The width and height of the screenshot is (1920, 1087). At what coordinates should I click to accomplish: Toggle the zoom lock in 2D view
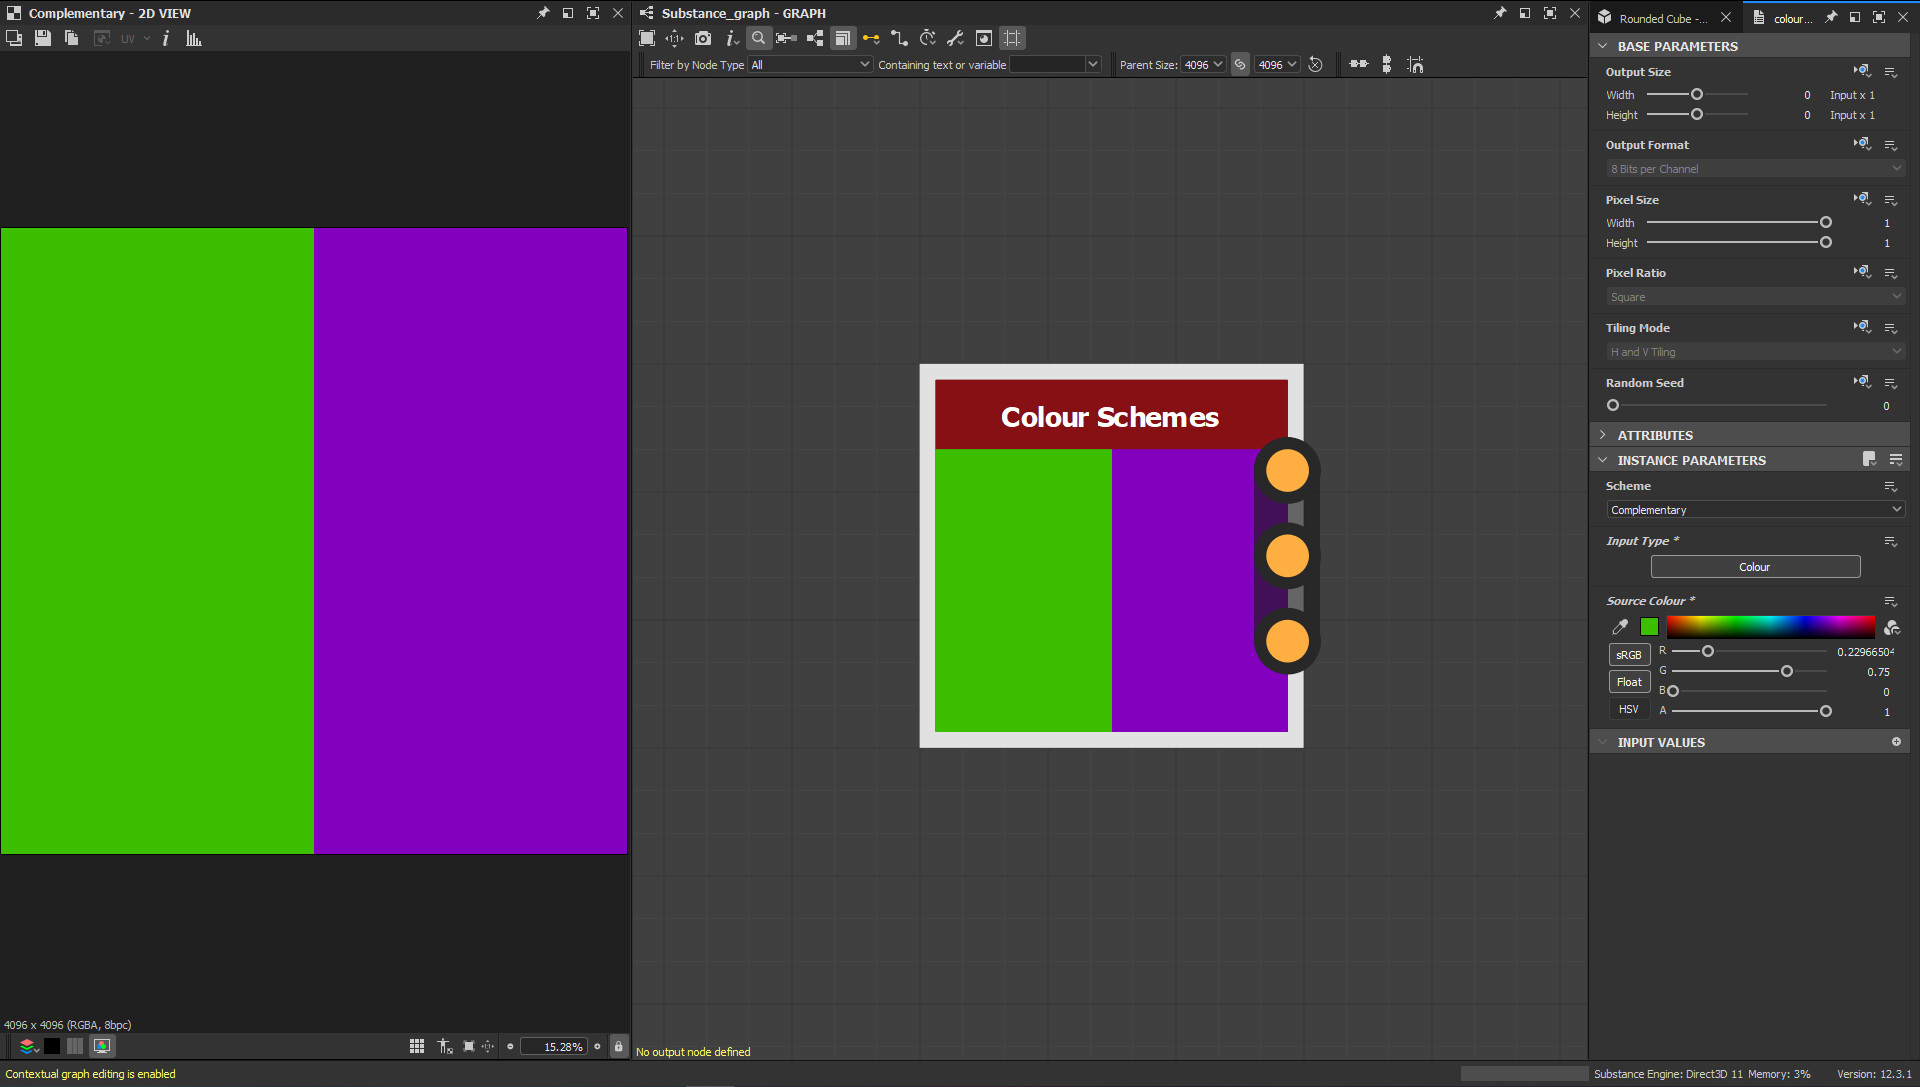coord(619,1046)
